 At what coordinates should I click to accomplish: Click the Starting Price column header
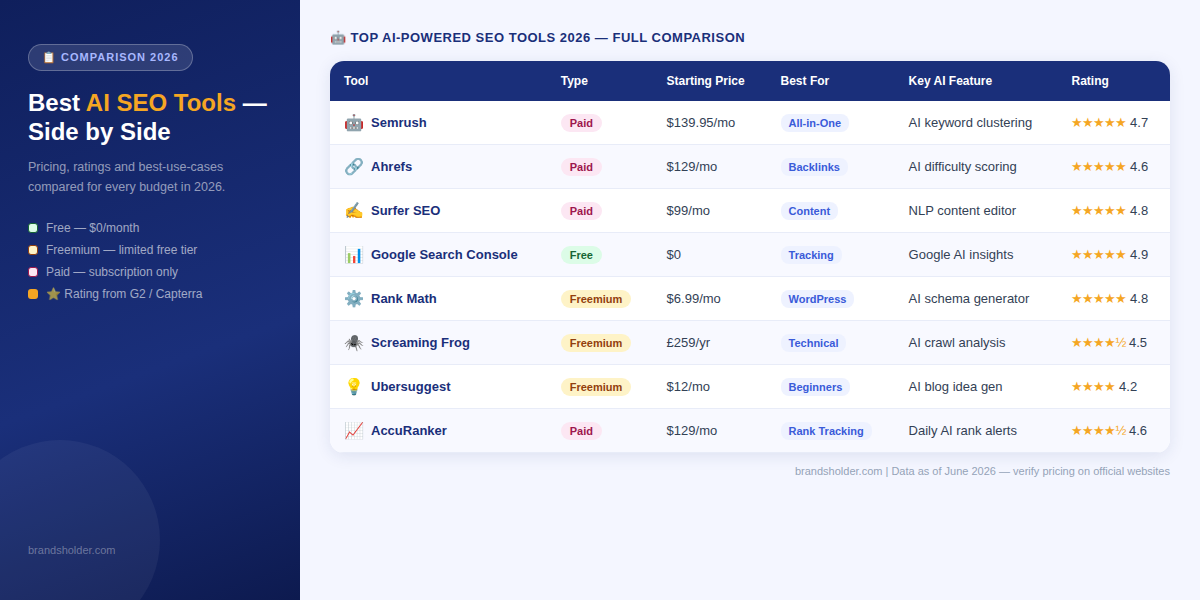[706, 81]
